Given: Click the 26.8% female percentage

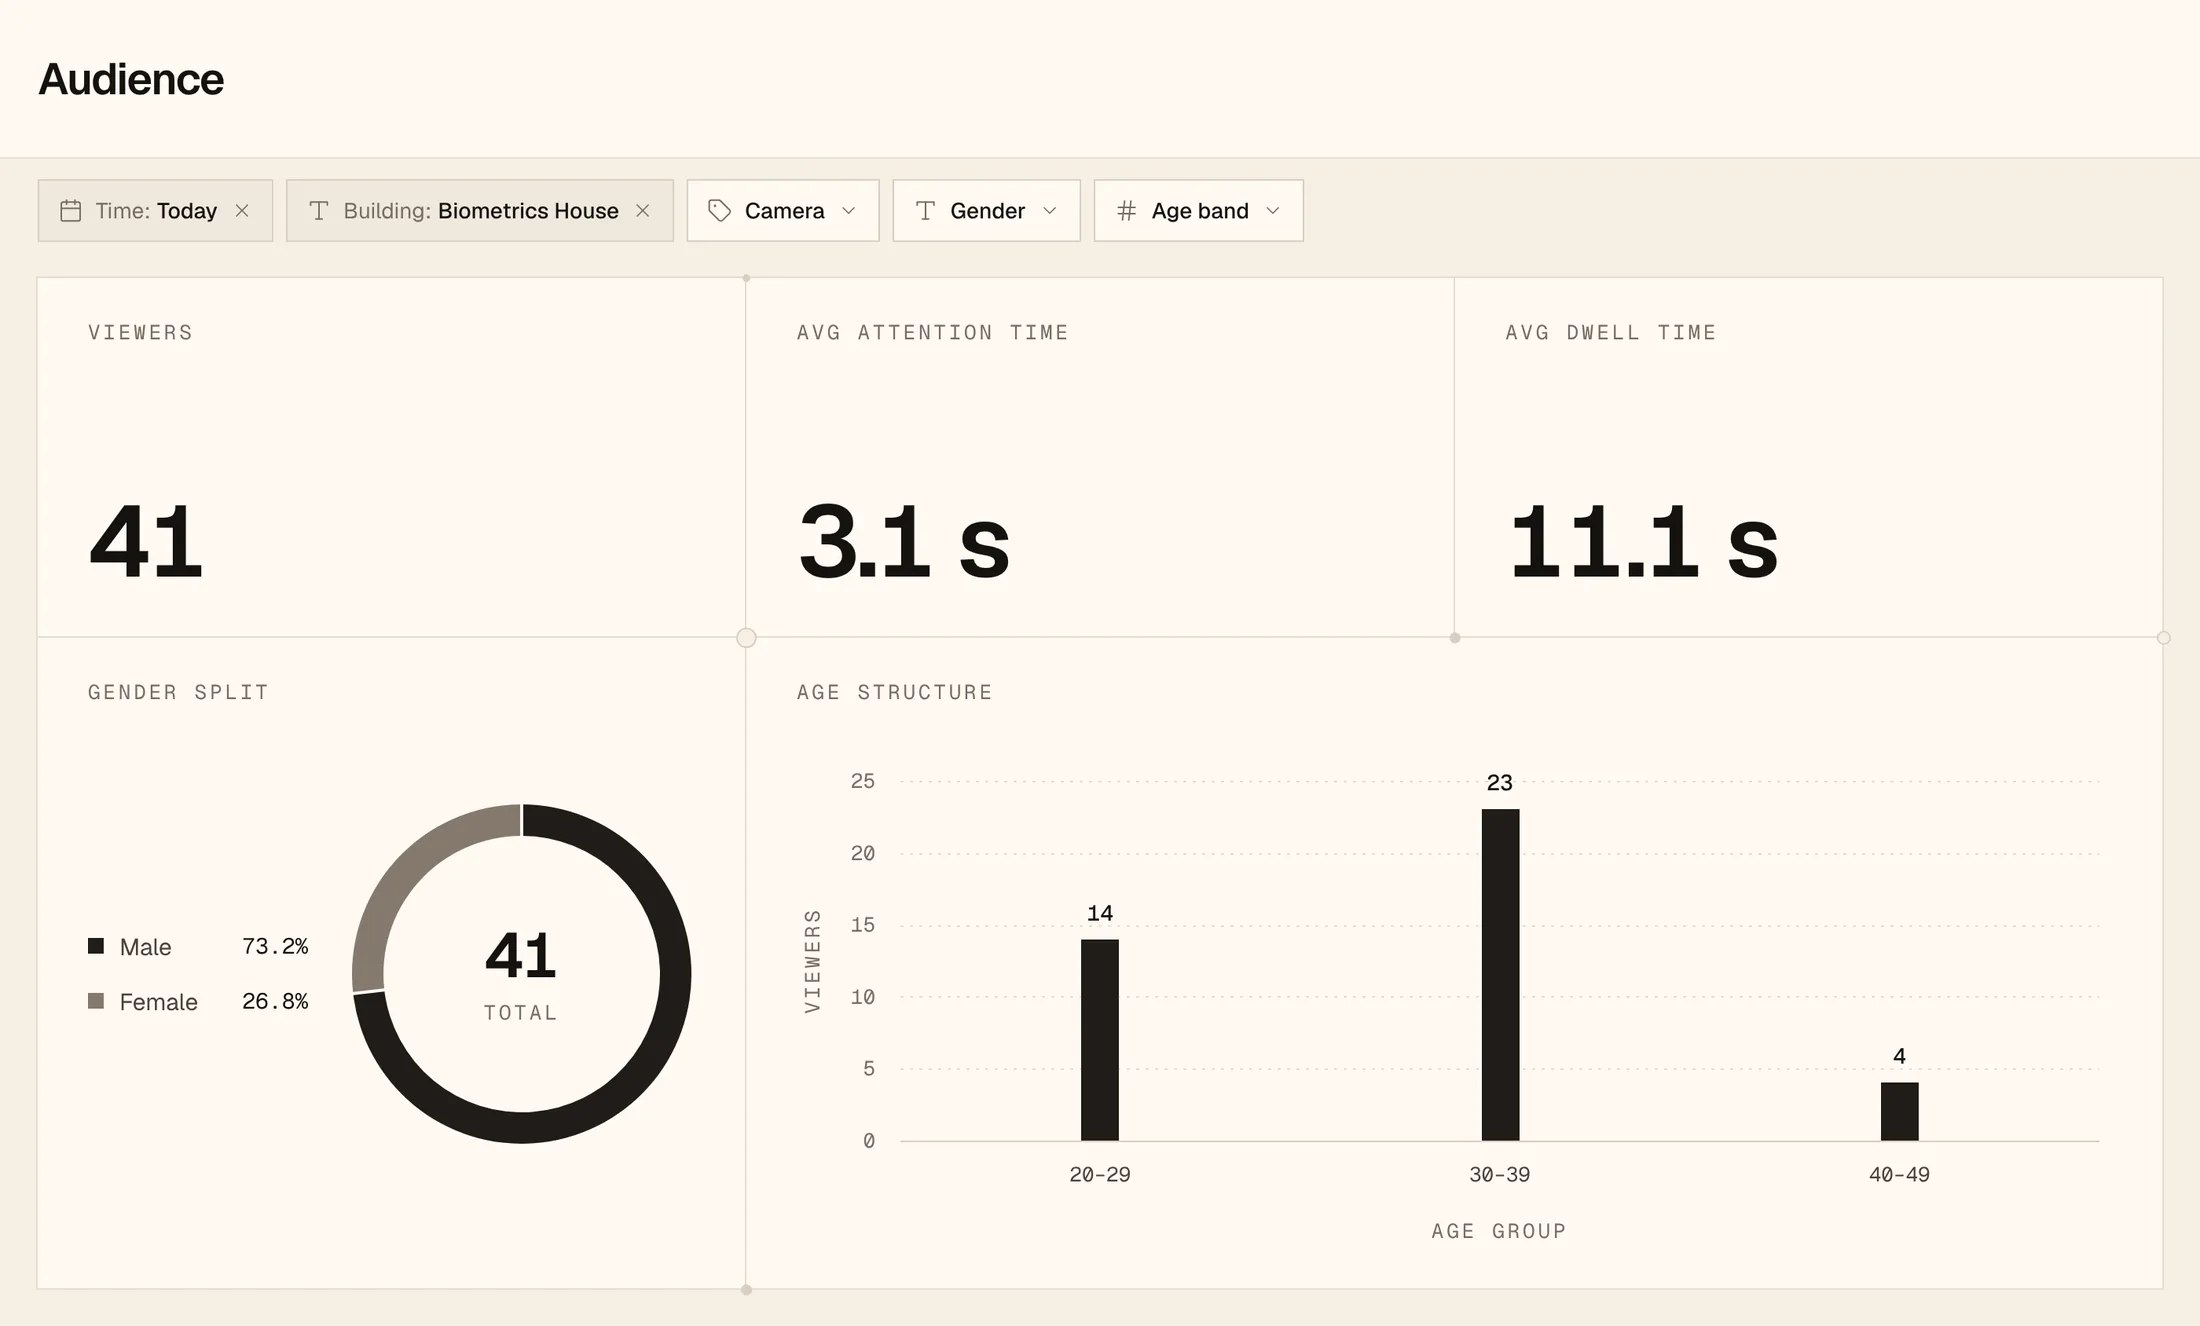Looking at the screenshot, I should click(275, 1001).
